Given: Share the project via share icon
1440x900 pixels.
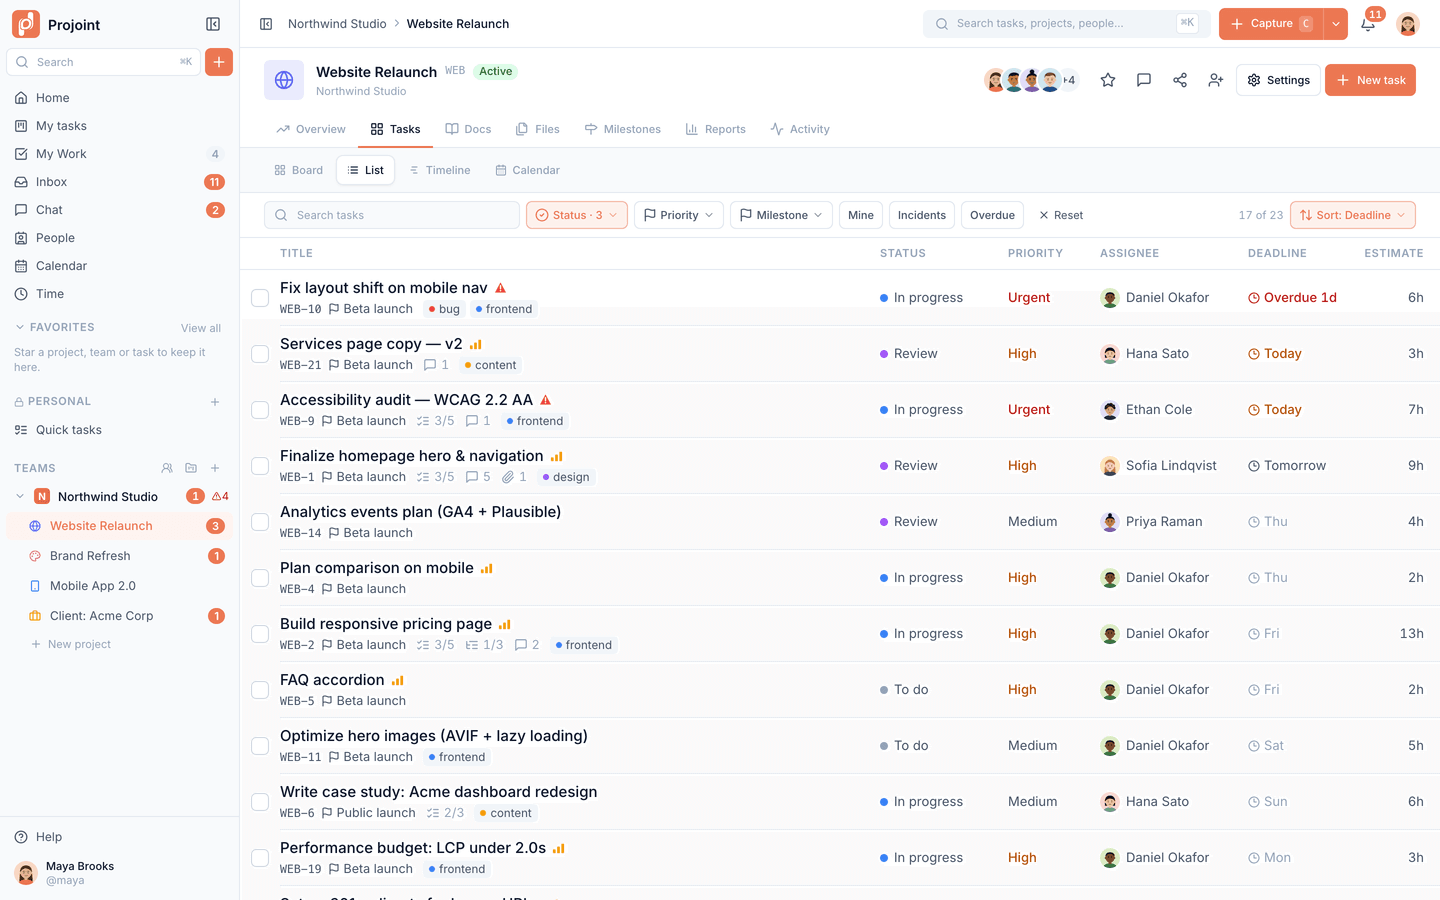Looking at the screenshot, I should point(1180,80).
